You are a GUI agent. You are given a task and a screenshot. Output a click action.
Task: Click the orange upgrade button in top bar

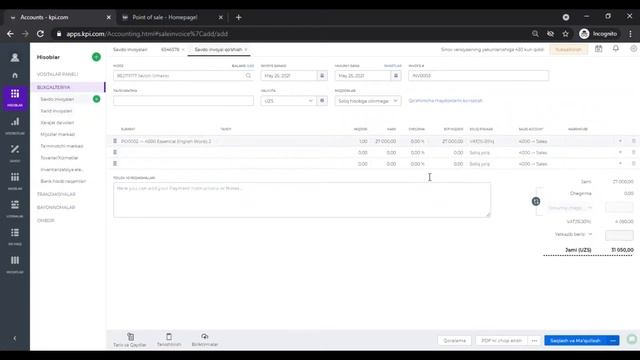[x=569, y=49]
